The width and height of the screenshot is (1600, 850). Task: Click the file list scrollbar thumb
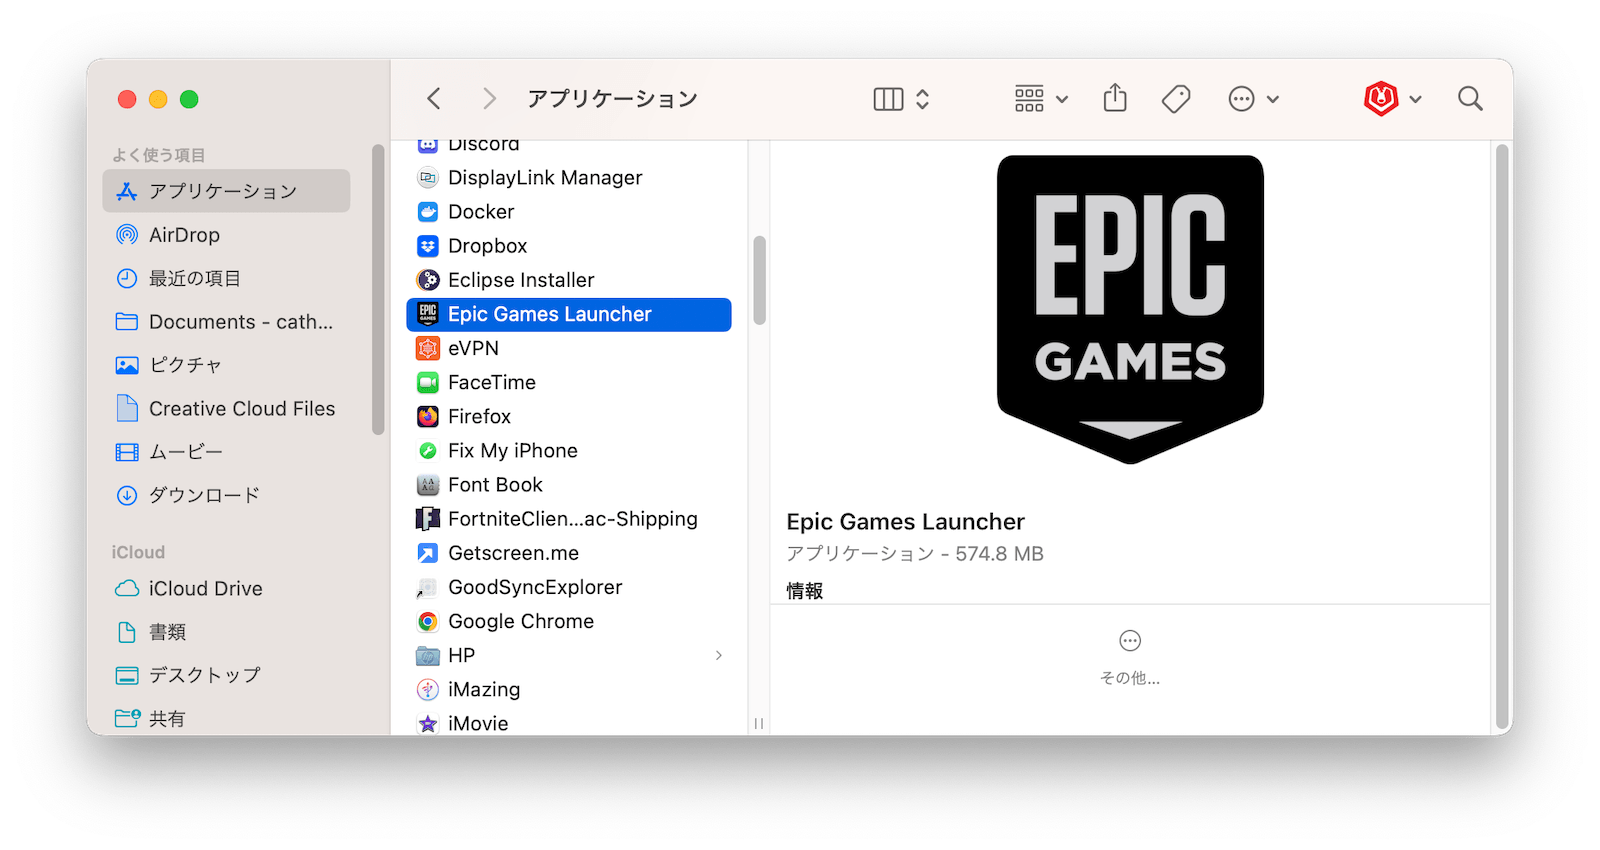[x=760, y=280]
